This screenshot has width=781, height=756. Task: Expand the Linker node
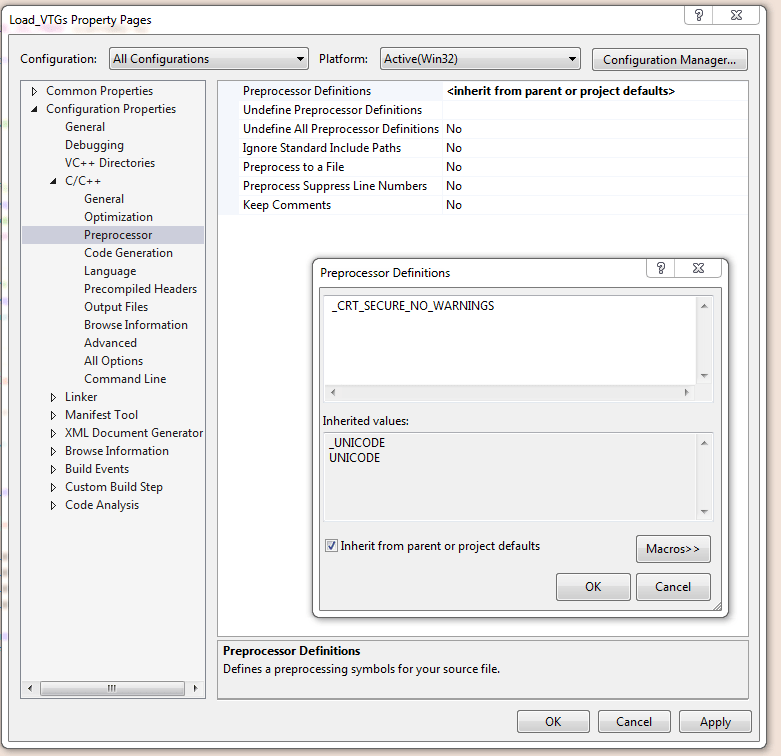(x=53, y=397)
